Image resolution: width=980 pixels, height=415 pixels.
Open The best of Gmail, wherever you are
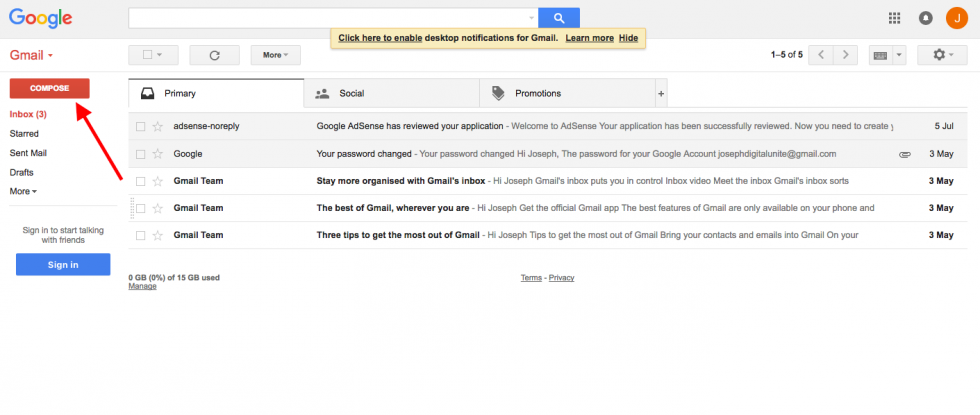point(548,208)
